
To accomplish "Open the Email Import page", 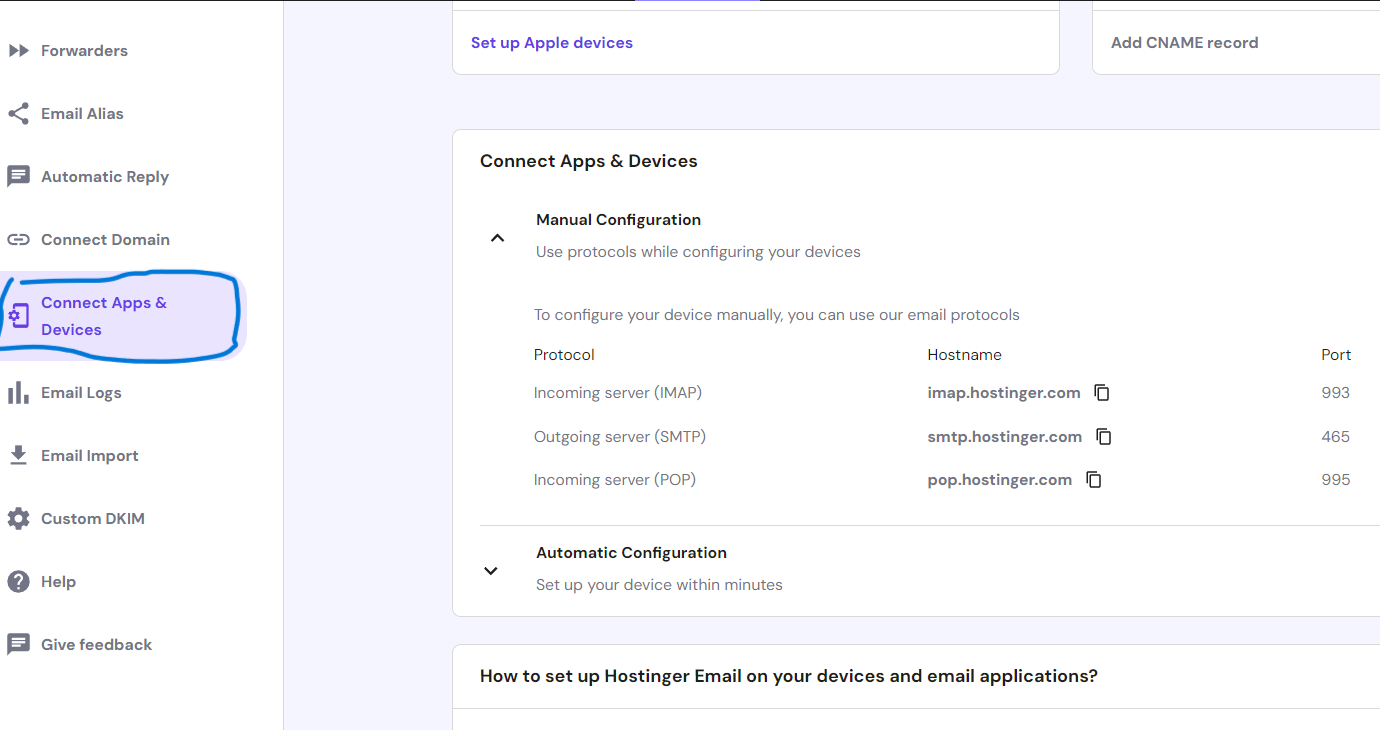I will [89, 456].
